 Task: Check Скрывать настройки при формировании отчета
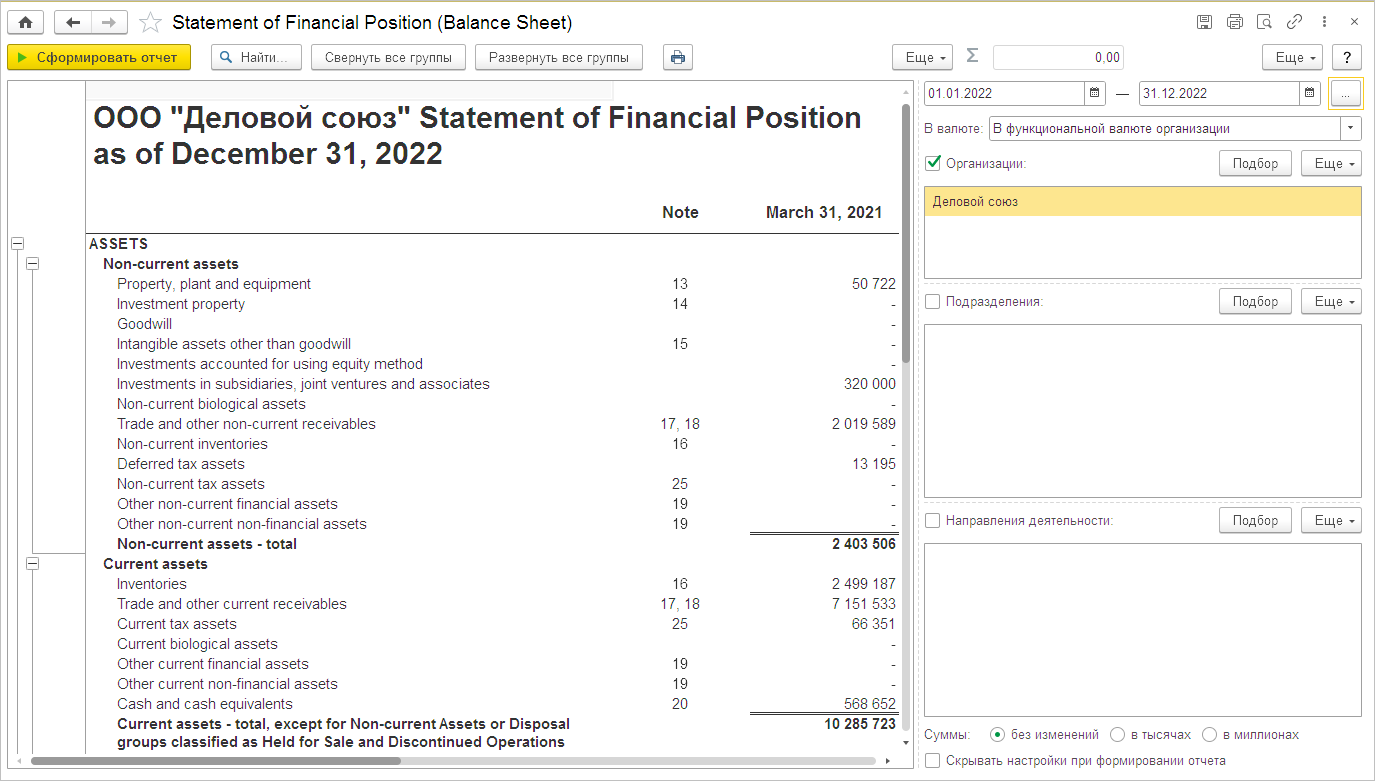pos(933,760)
